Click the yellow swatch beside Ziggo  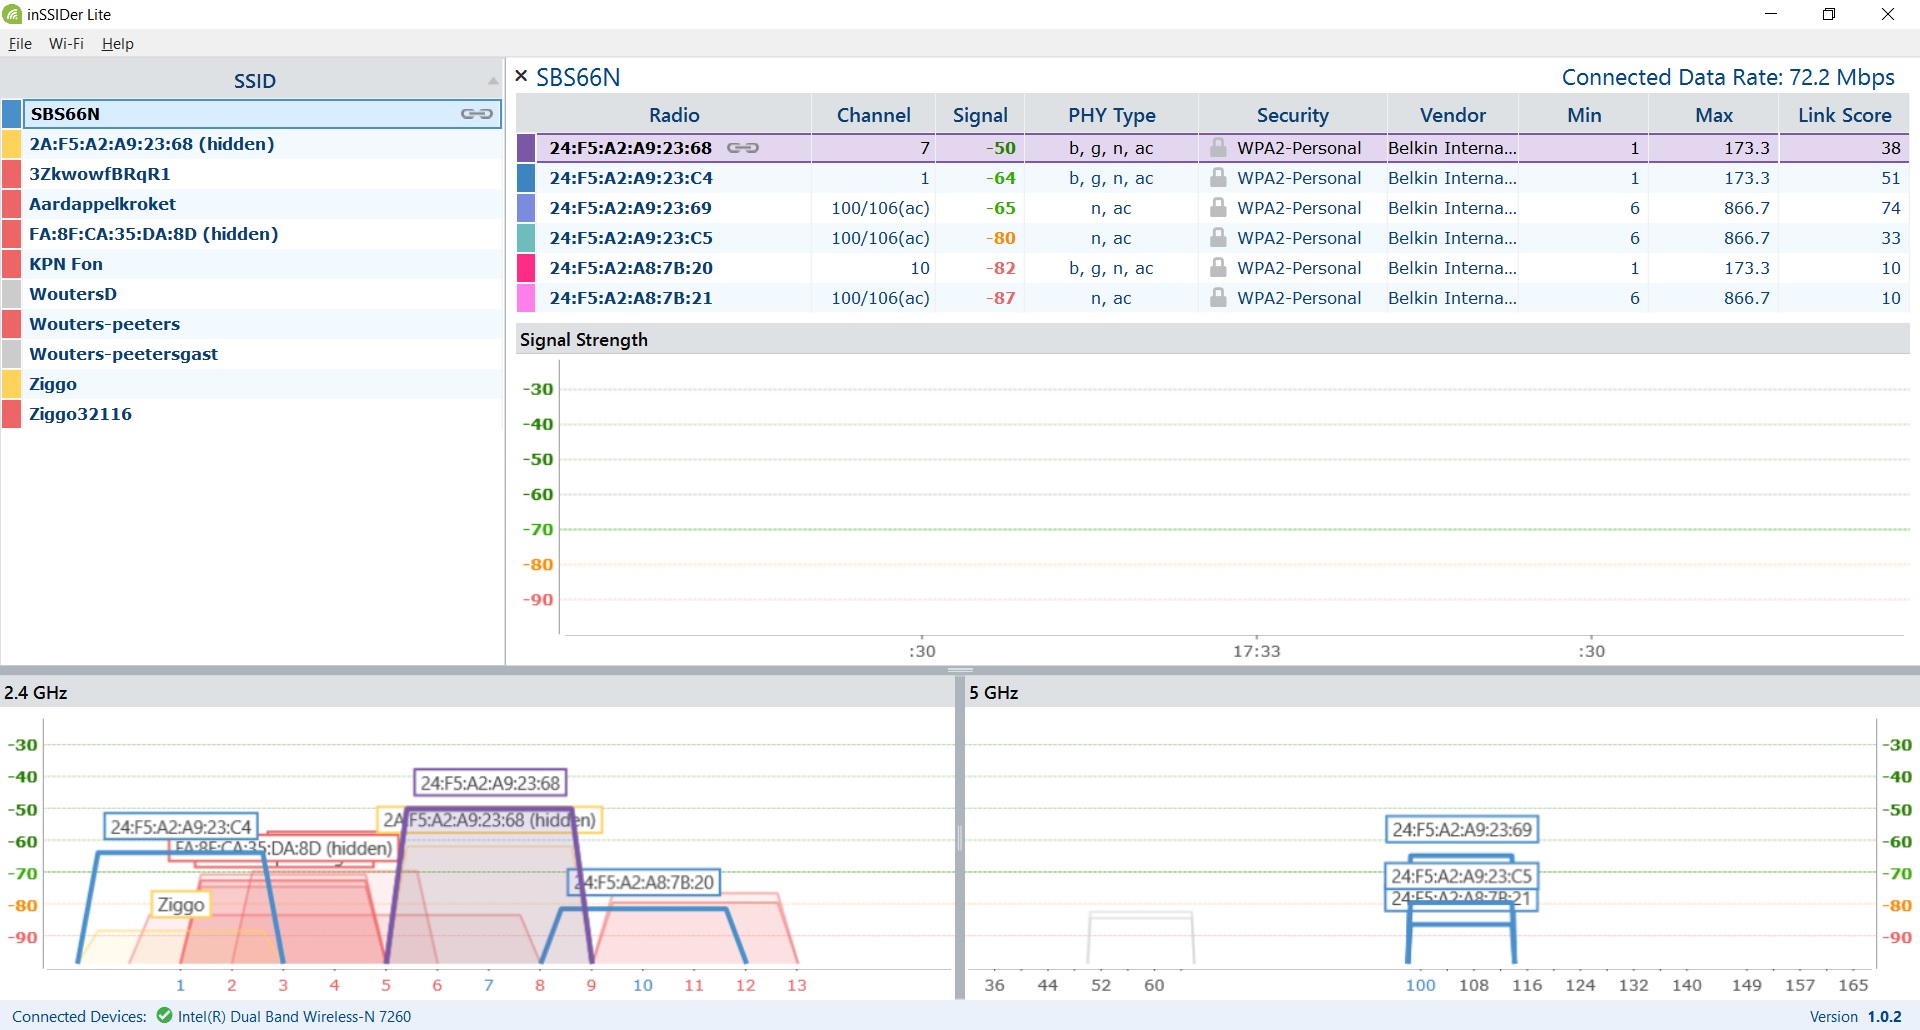pos(12,384)
